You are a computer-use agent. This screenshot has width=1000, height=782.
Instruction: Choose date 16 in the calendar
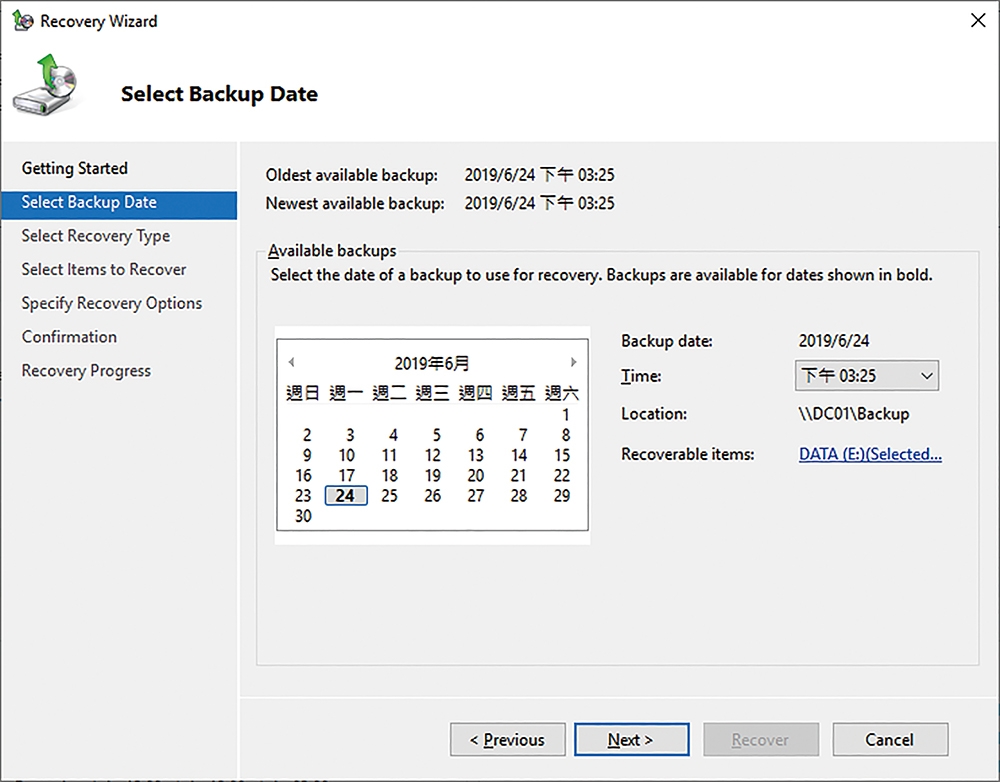click(304, 476)
